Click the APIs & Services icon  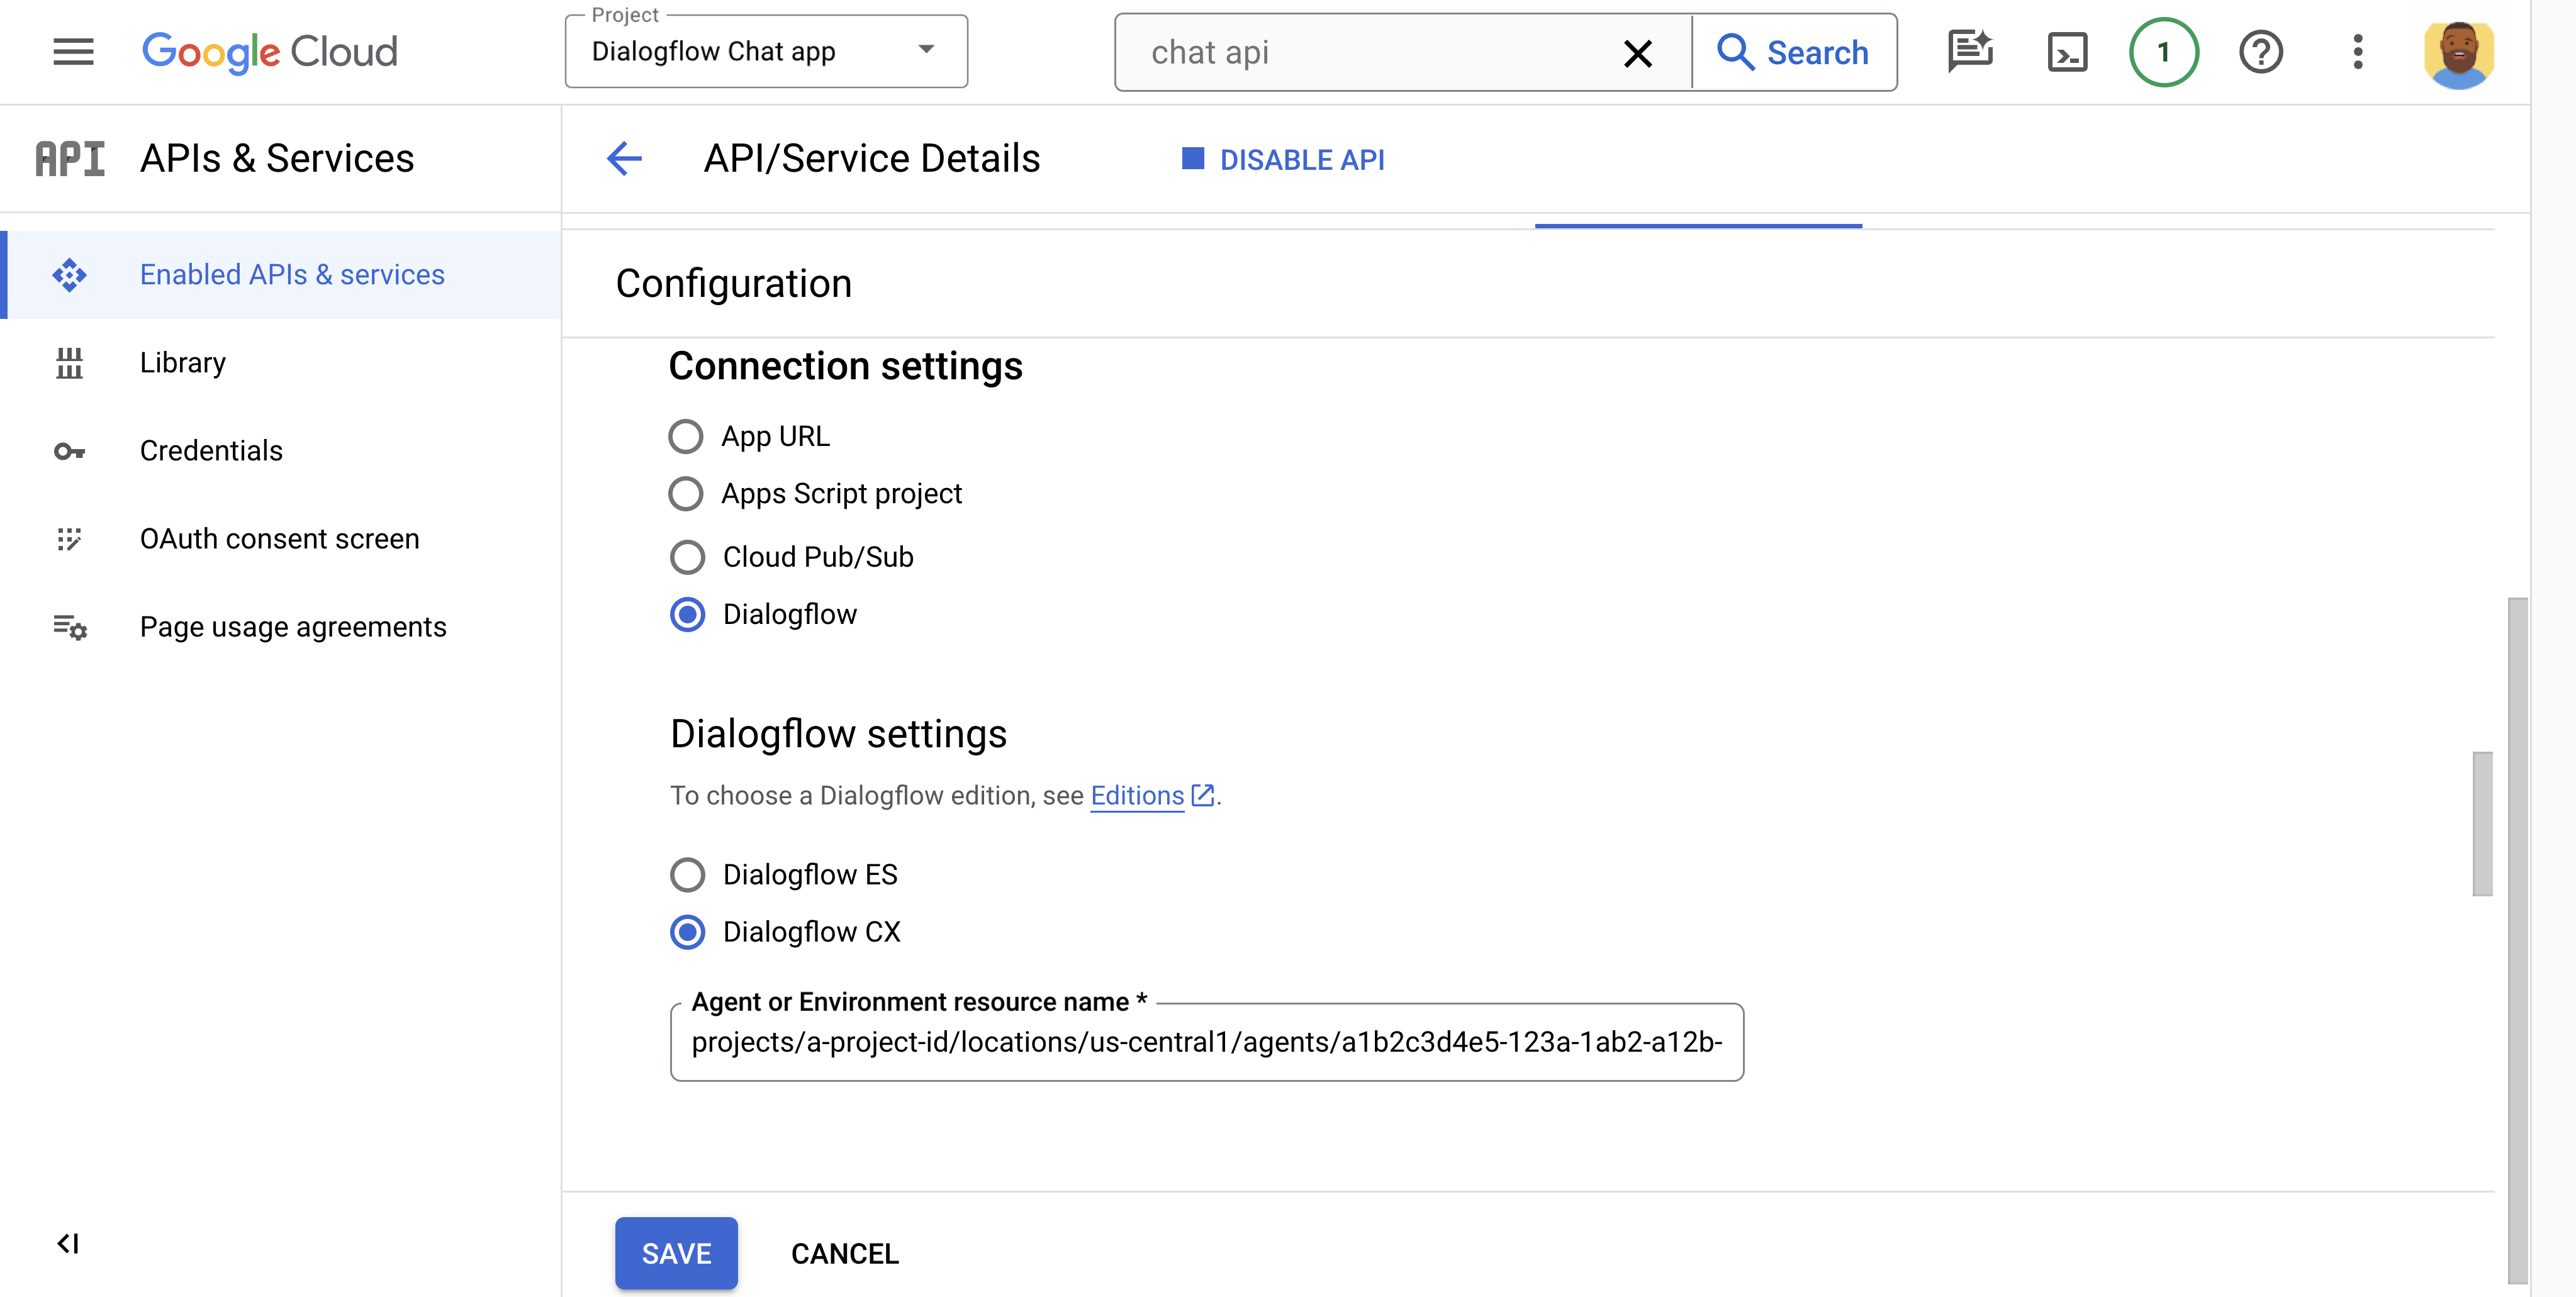tap(68, 157)
